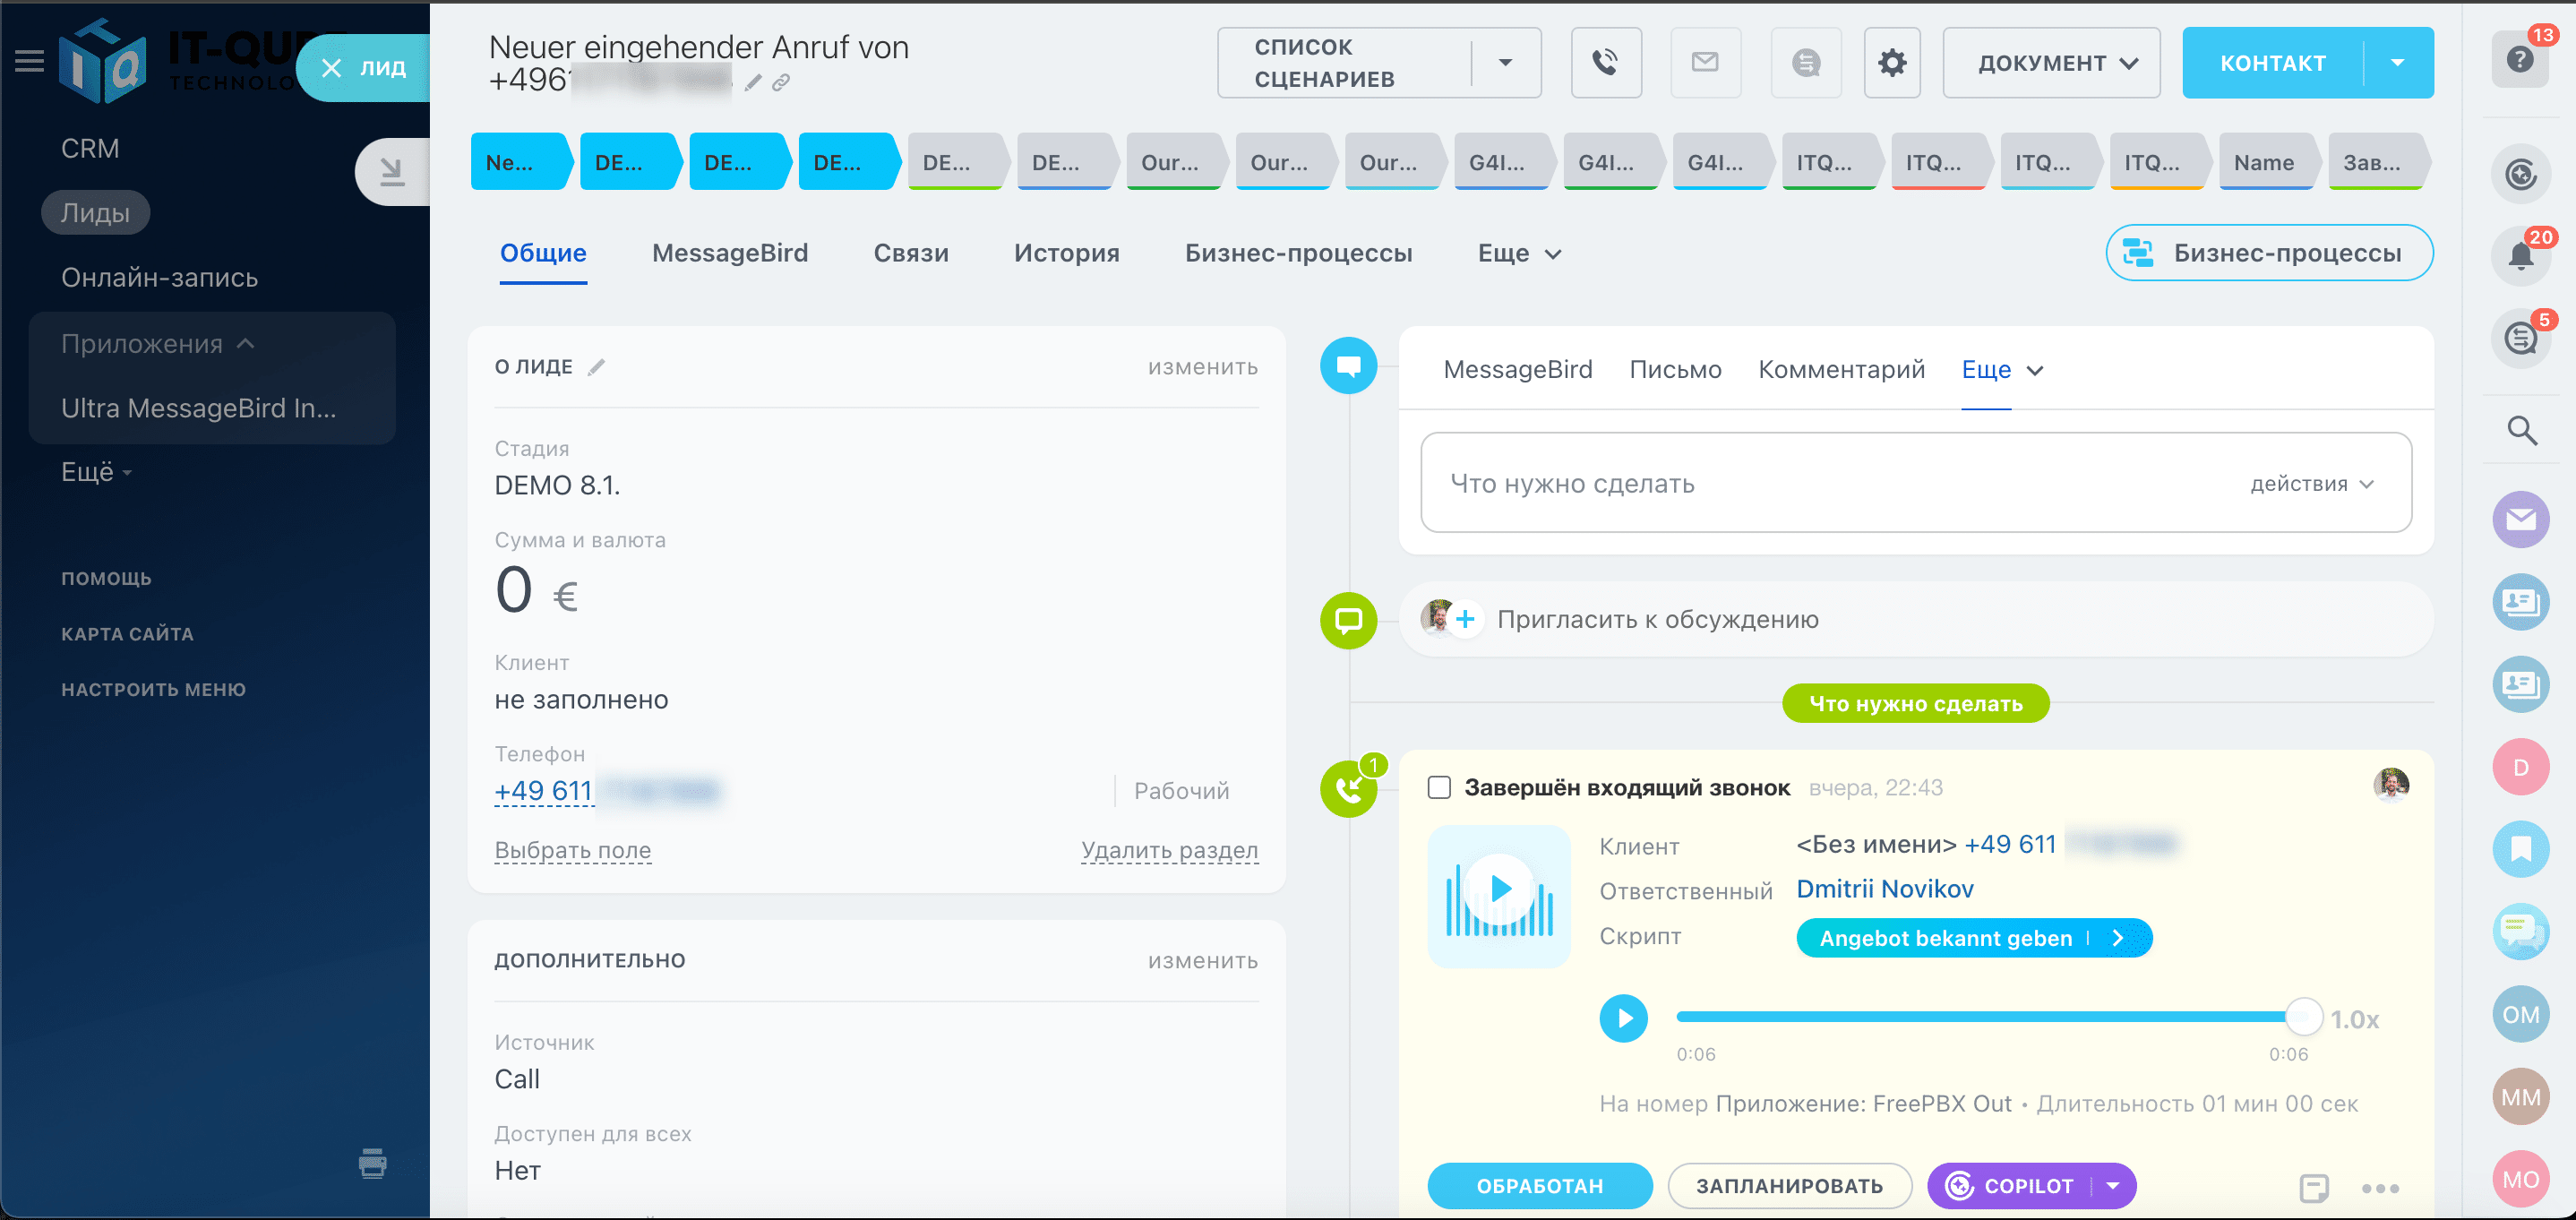Viewport: 2576px width, 1220px height.
Task: Switch to the История tab
Action: click(x=1066, y=253)
